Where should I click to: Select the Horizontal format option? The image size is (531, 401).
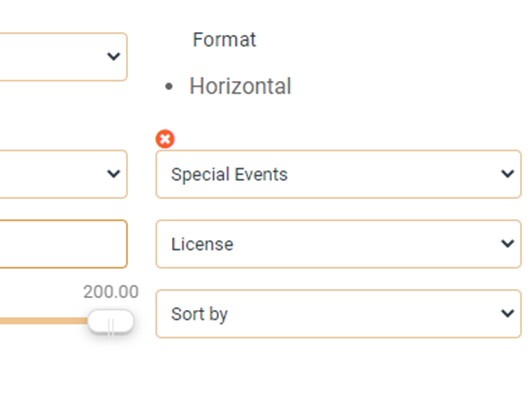(x=240, y=86)
